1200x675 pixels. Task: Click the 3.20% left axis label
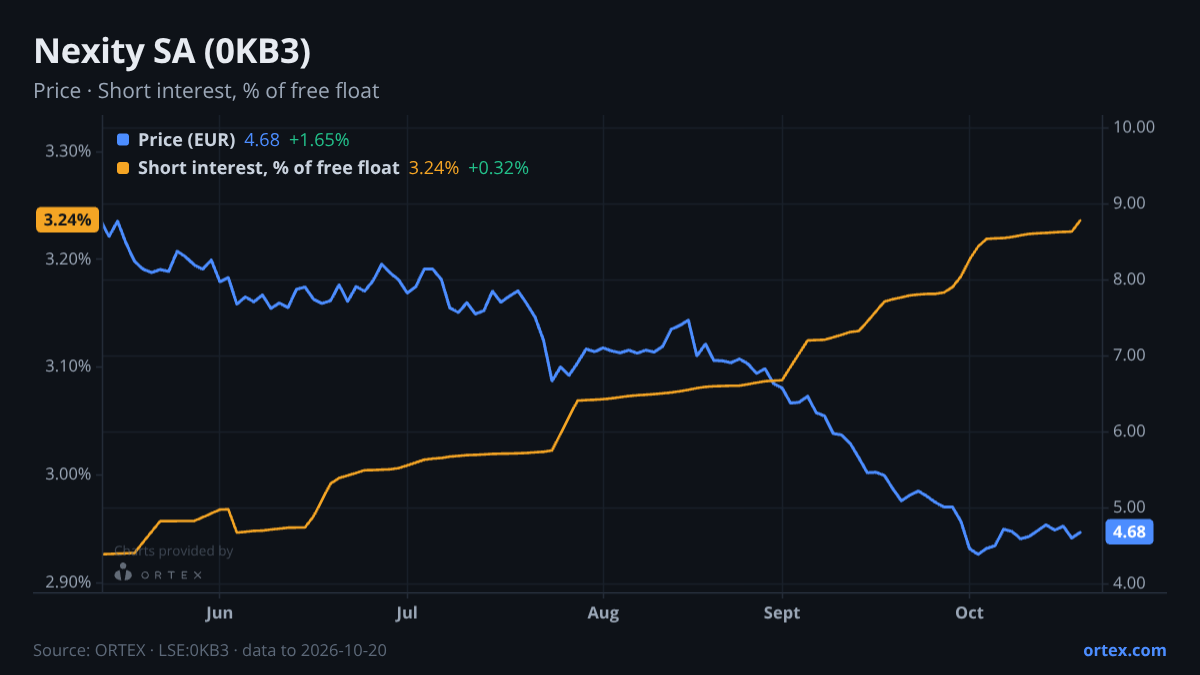click(69, 259)
